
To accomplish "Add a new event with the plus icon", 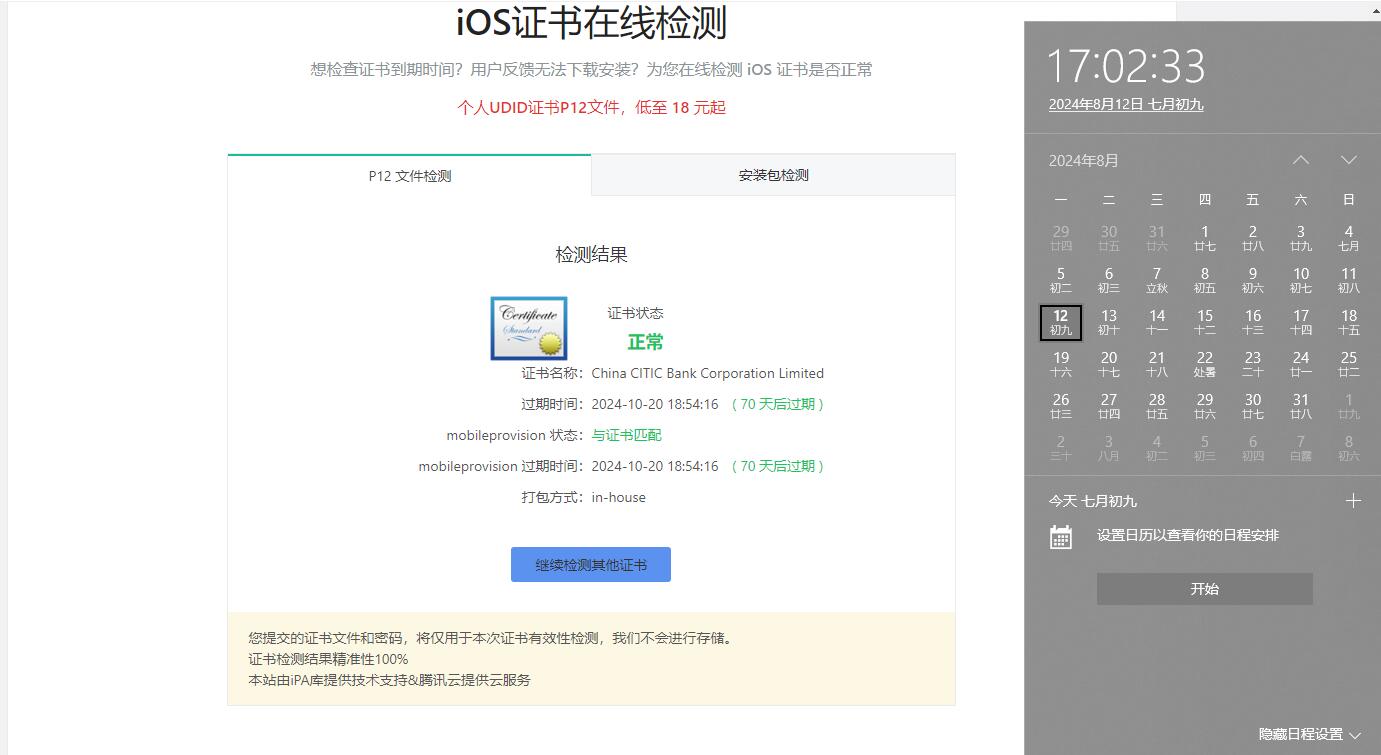I will (x=1353, y=500).
